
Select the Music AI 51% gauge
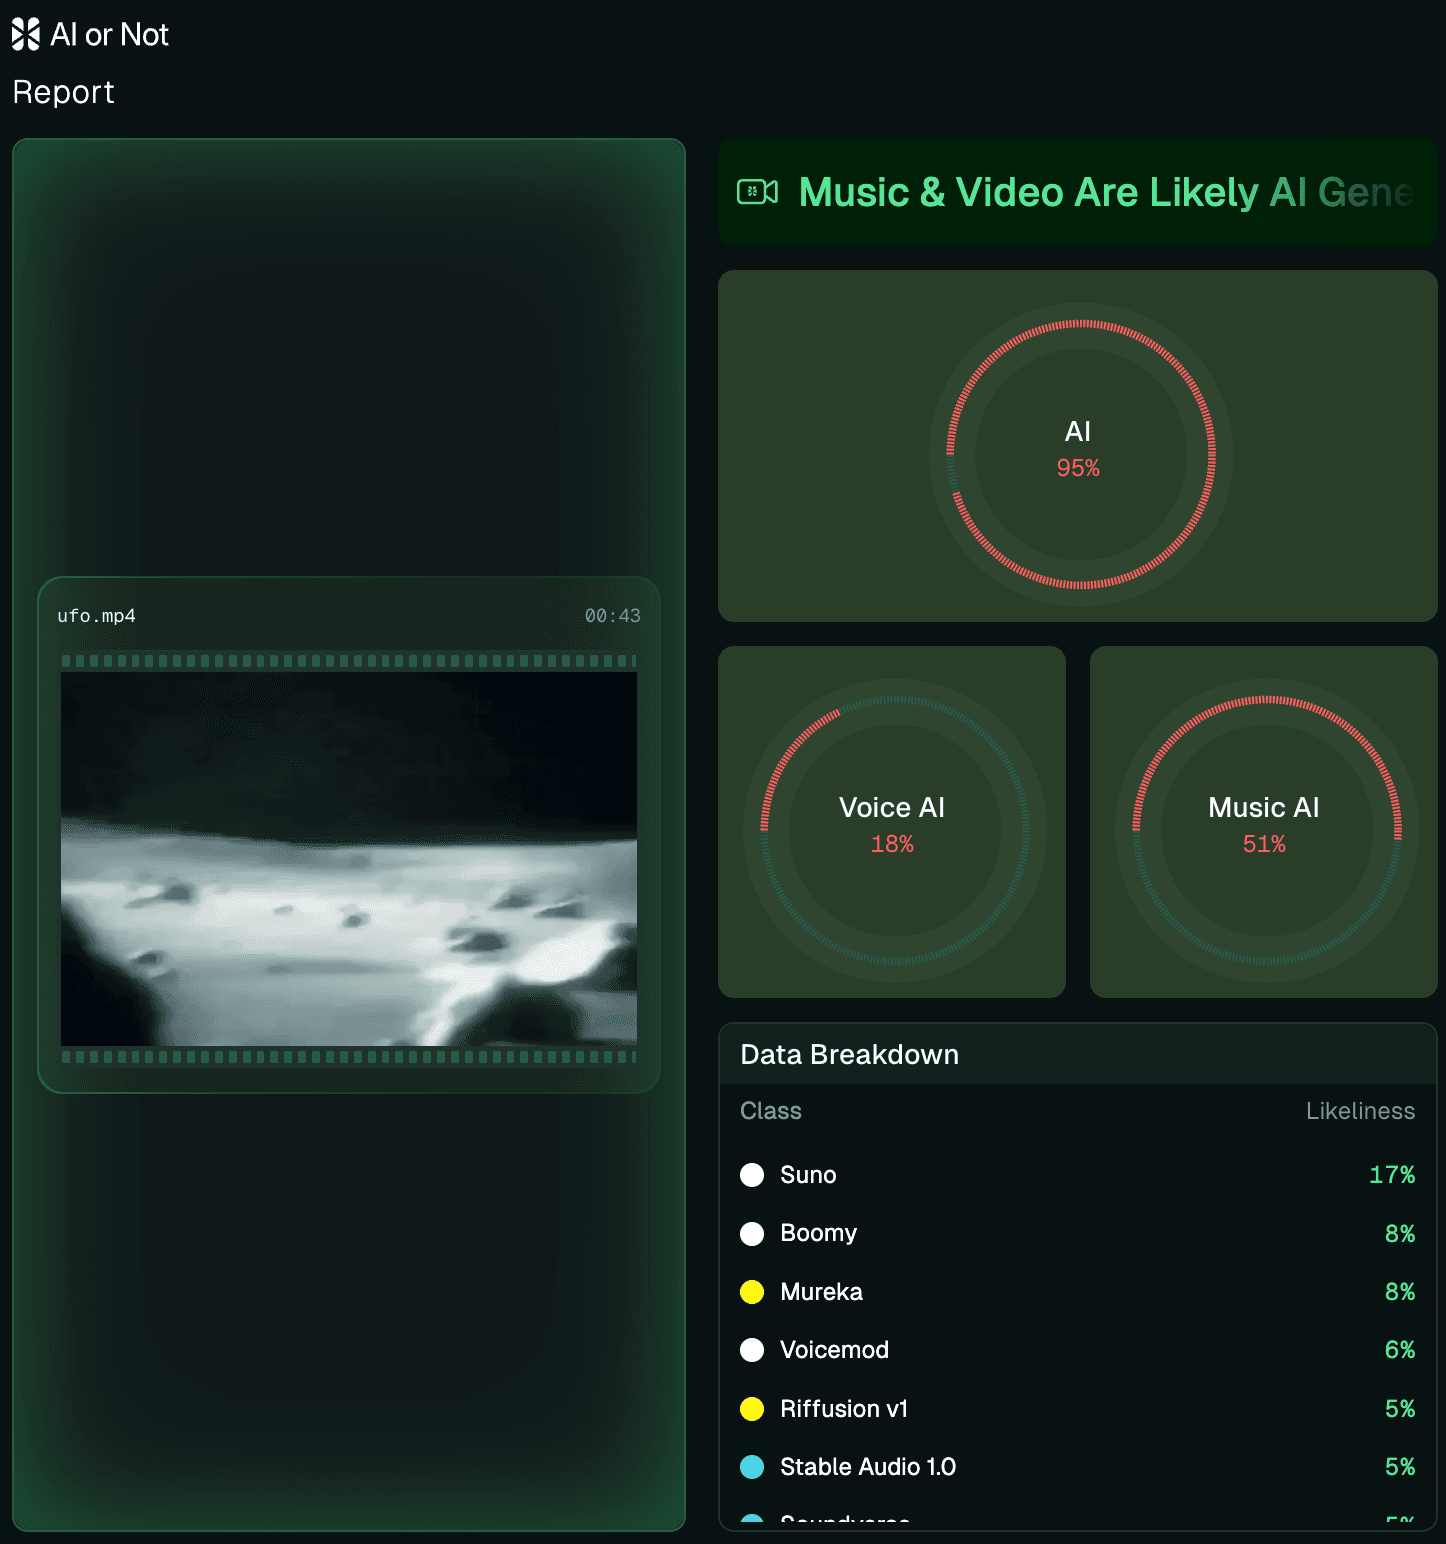[1263, 825]
